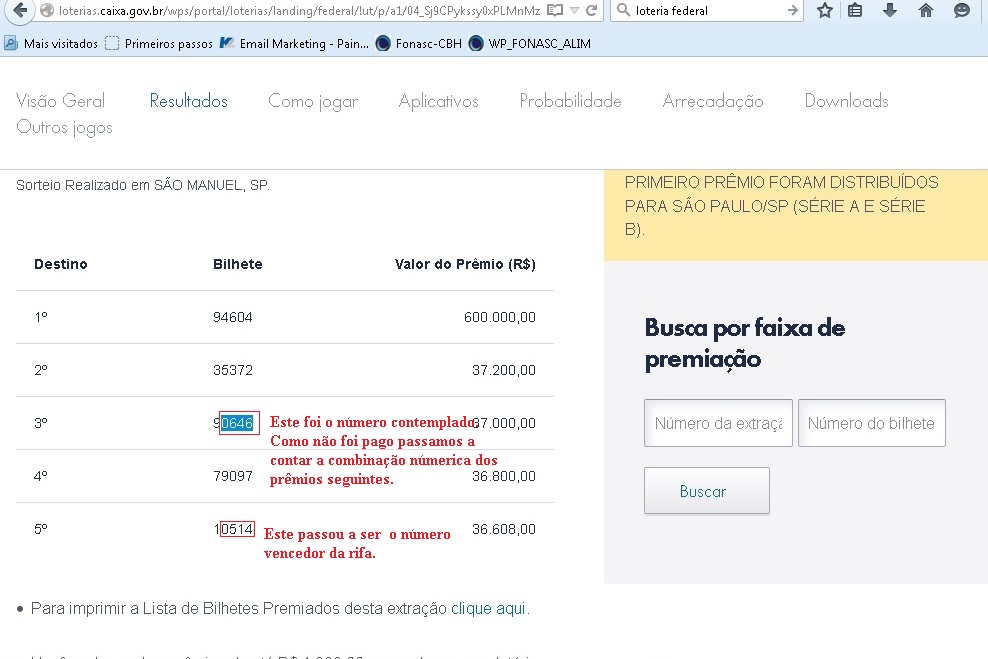Open the Como jogar menu item
Image resolution: width=988 pixels, height=659 pixels.
312,101
